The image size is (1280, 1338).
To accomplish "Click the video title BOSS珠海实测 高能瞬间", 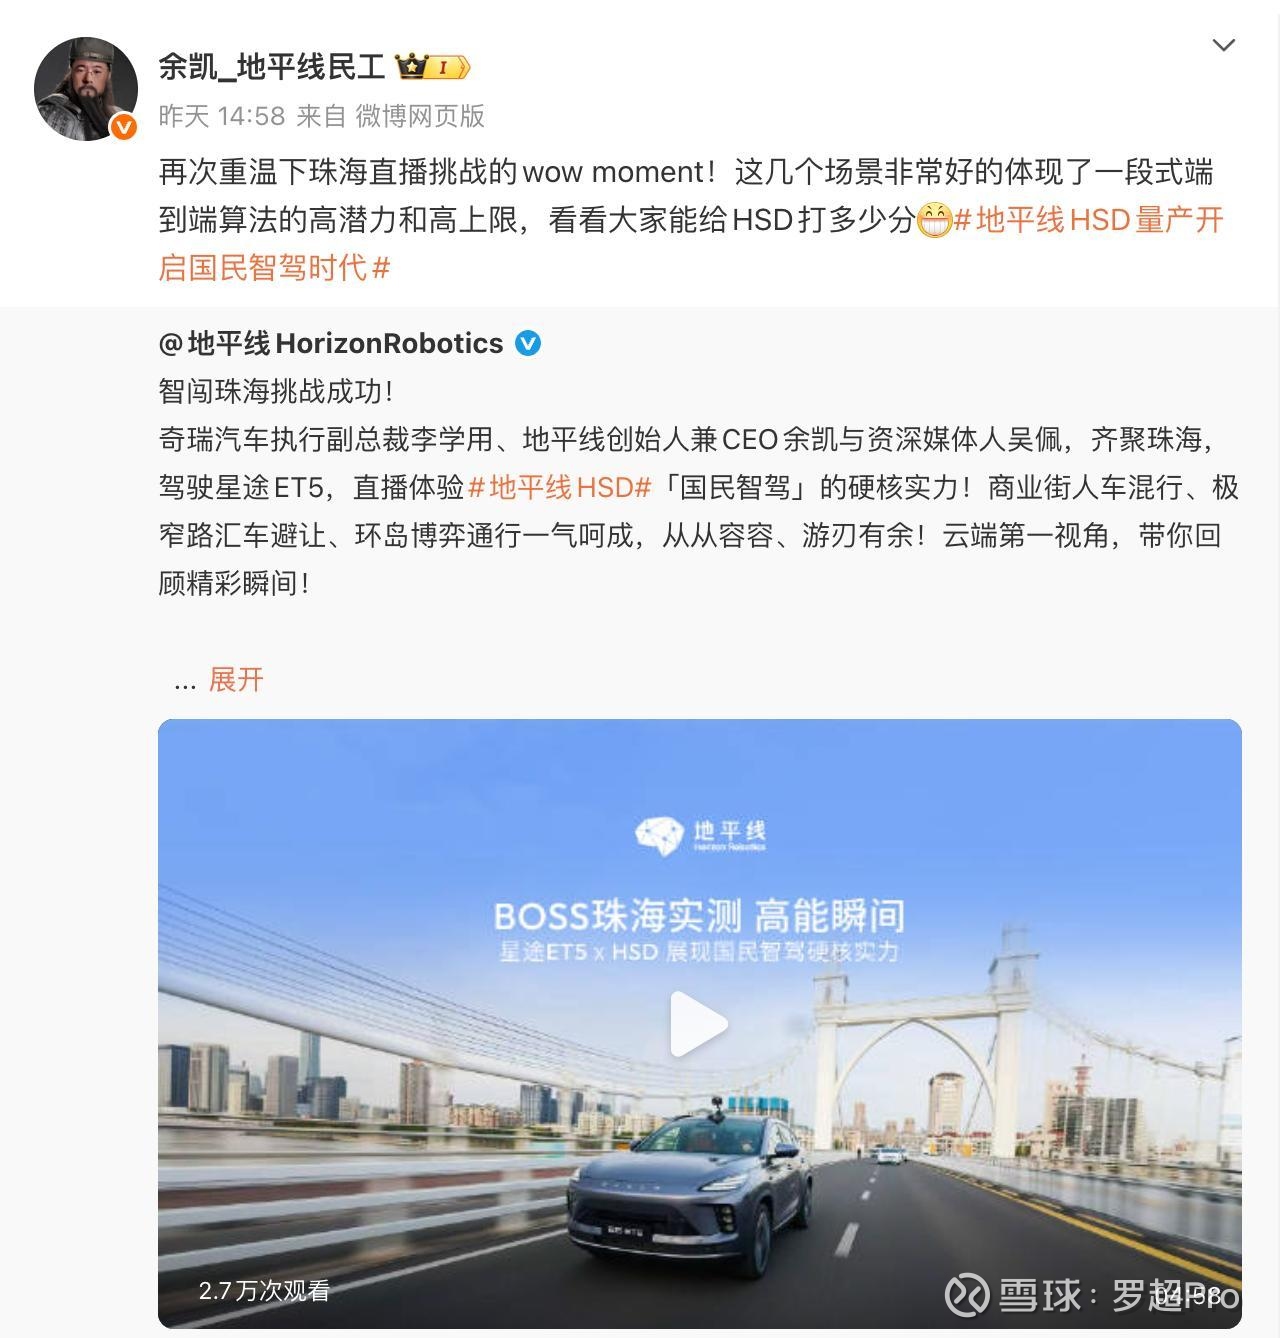I will point(699,916).
